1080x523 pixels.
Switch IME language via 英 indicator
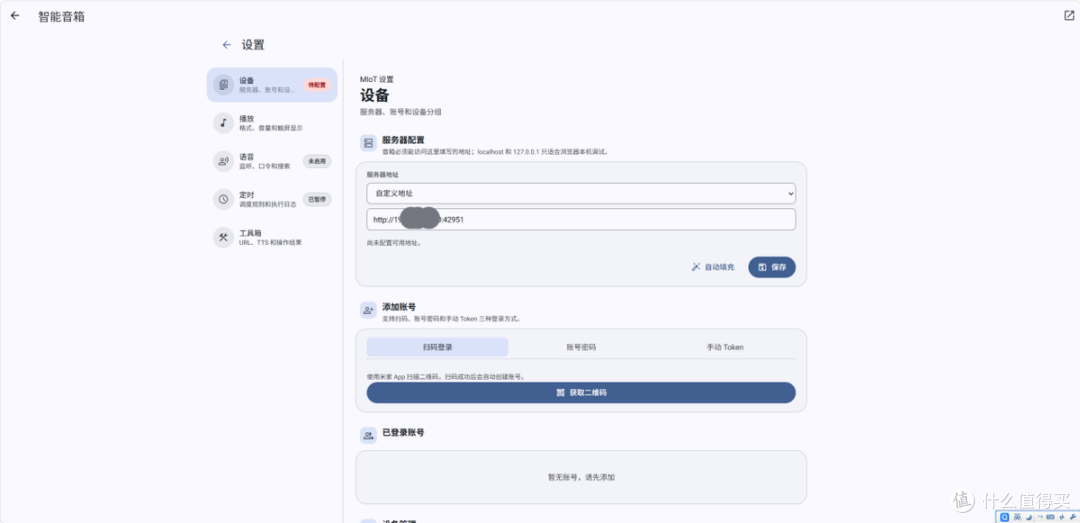(x=1017, y=517)
